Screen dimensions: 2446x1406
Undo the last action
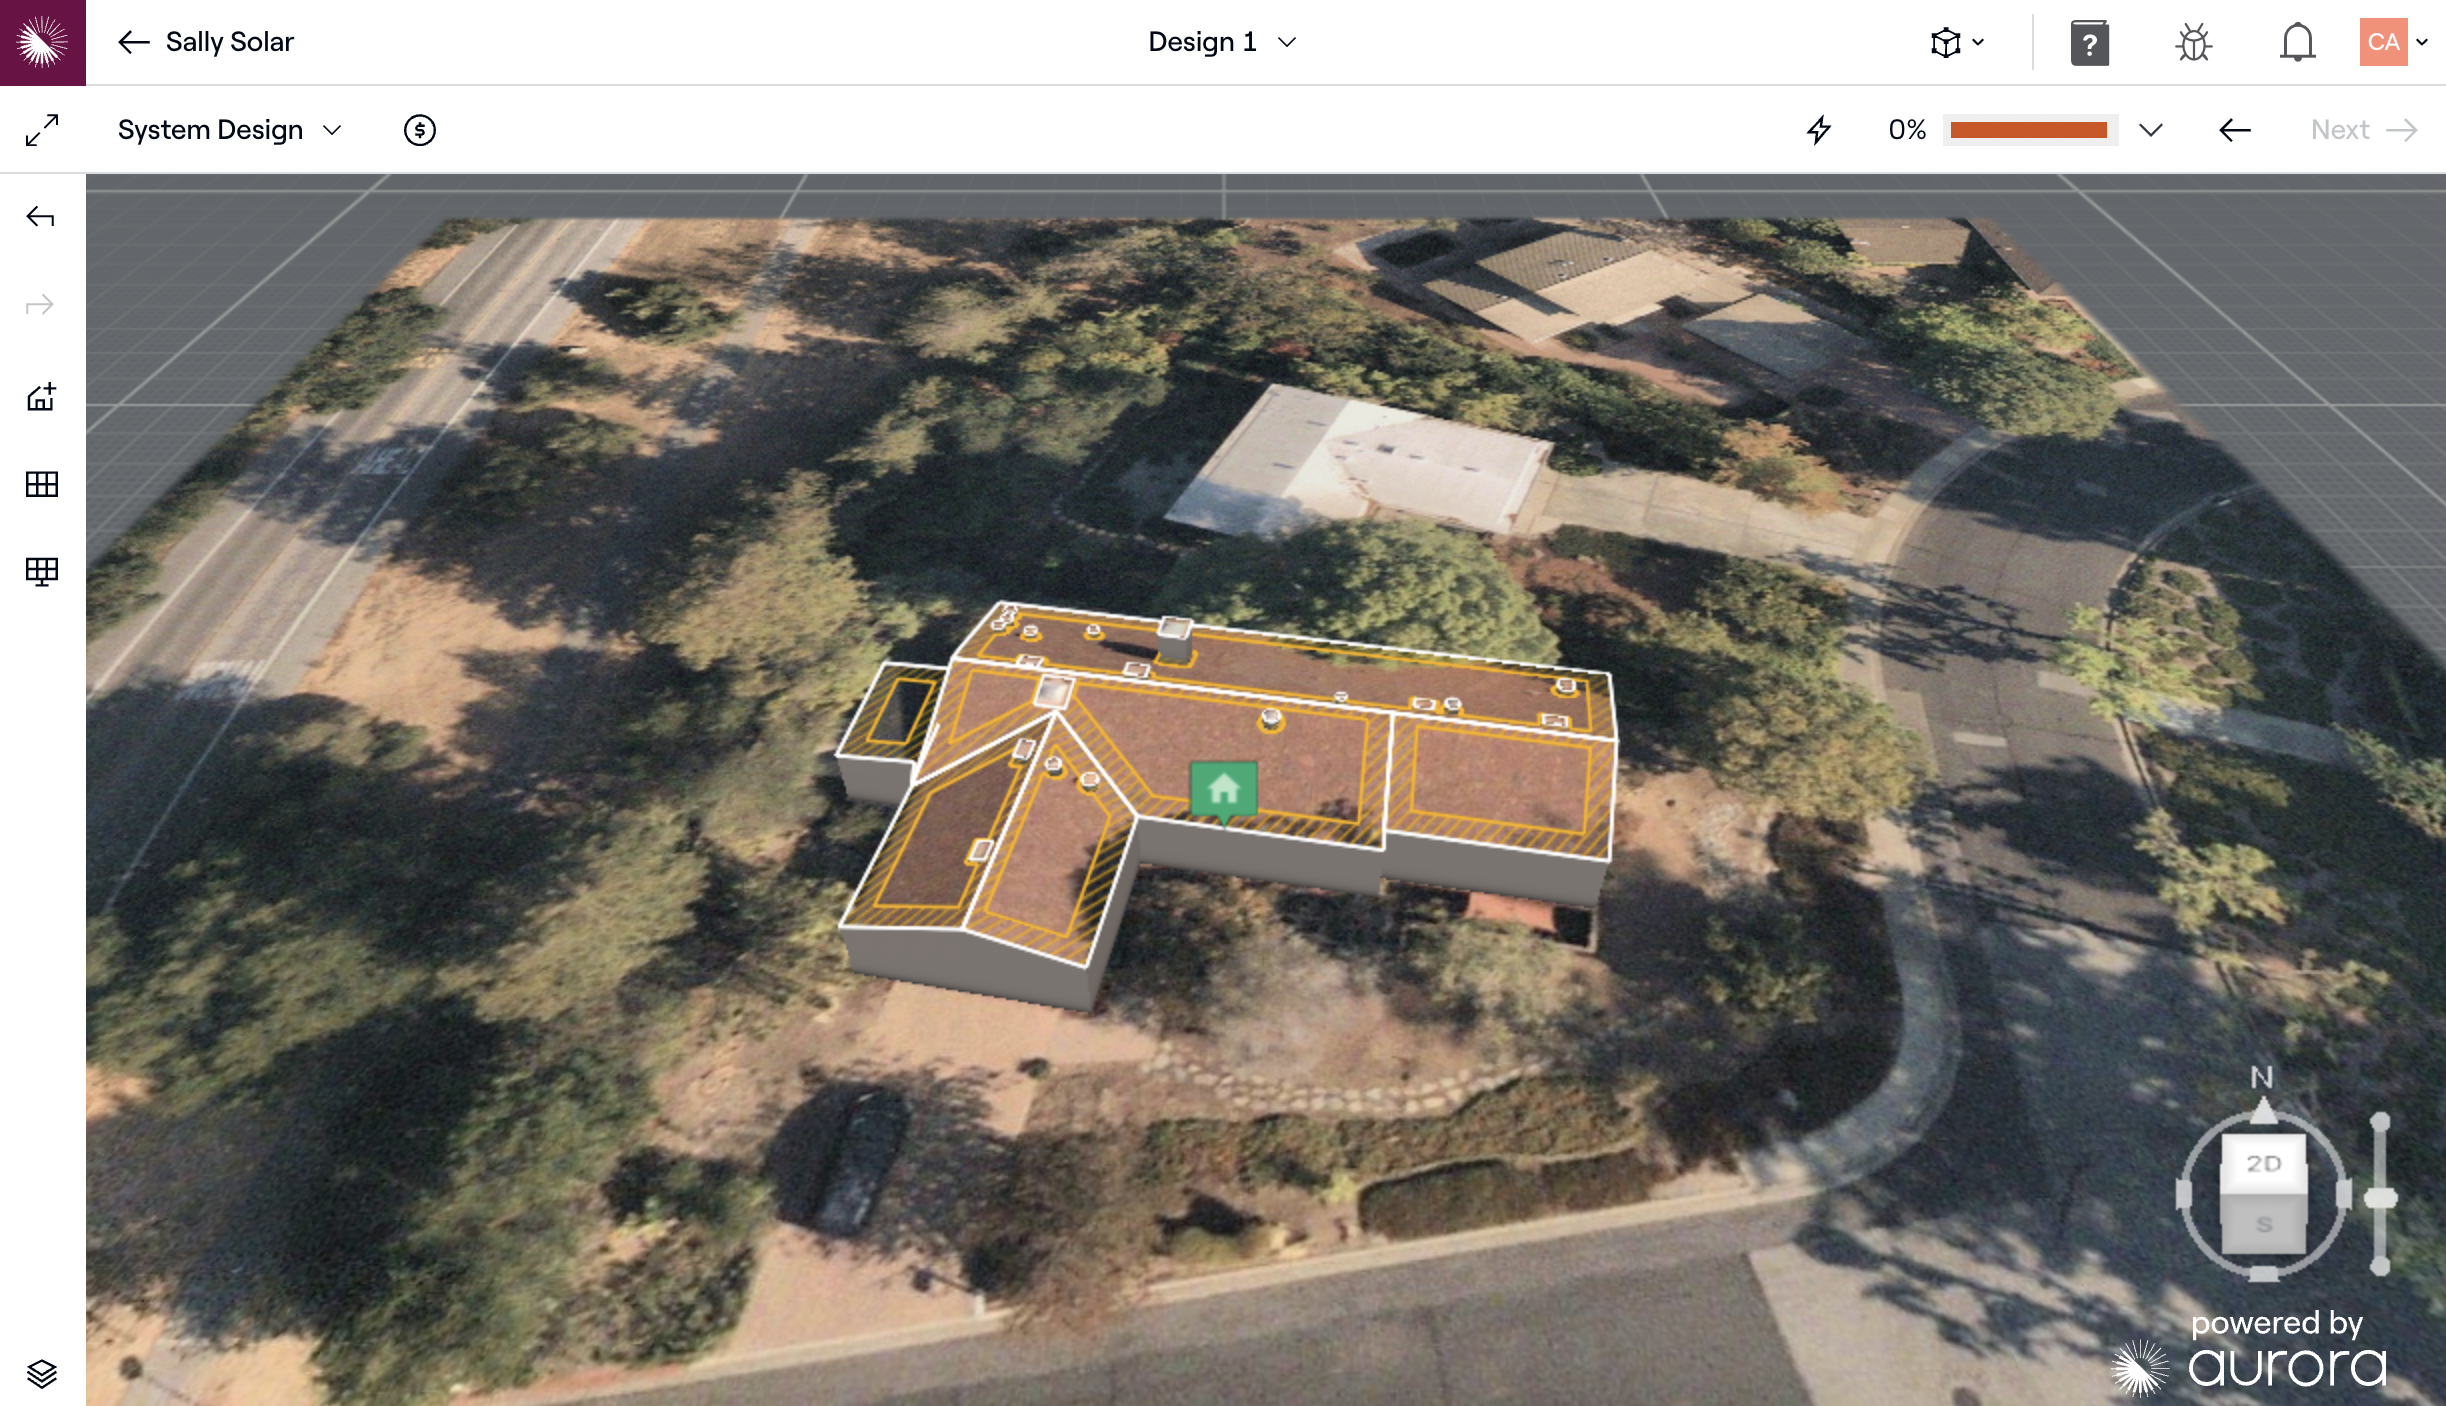pos(41,217)
